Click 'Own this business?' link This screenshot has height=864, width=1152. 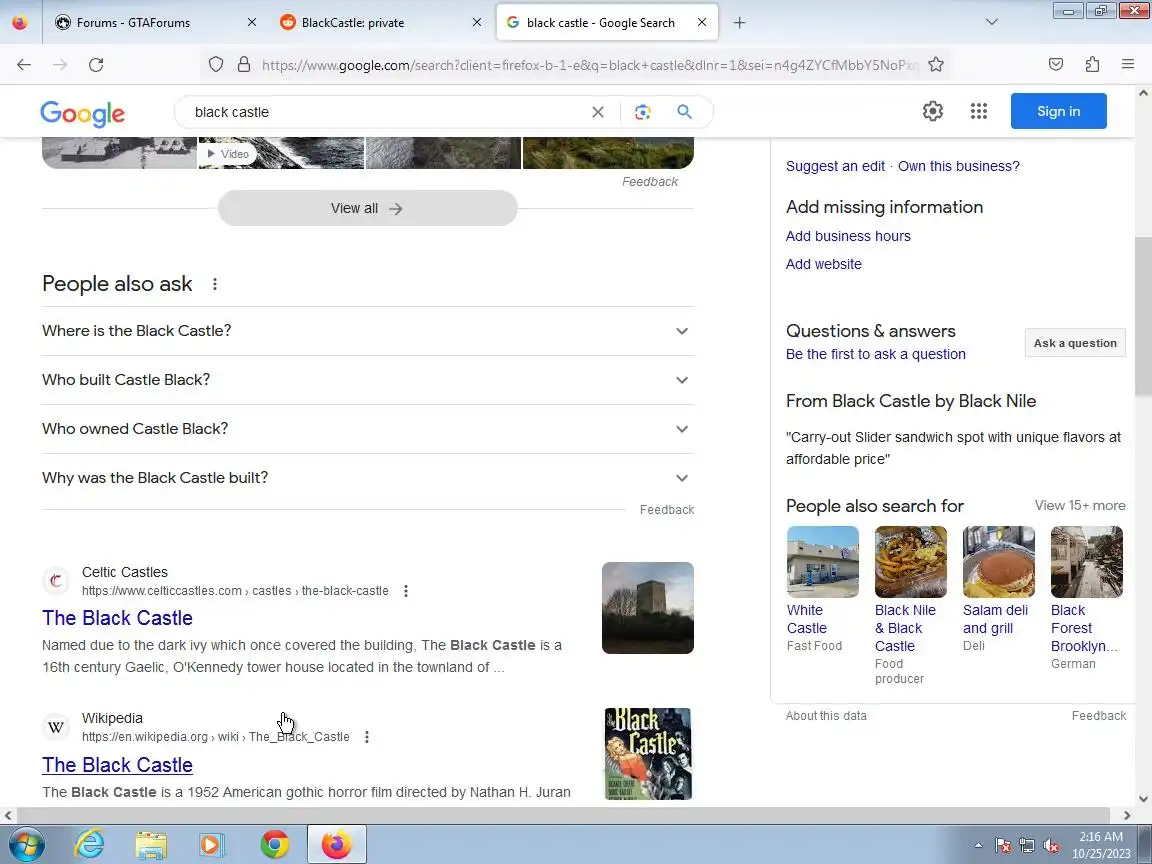pos(959,166)
